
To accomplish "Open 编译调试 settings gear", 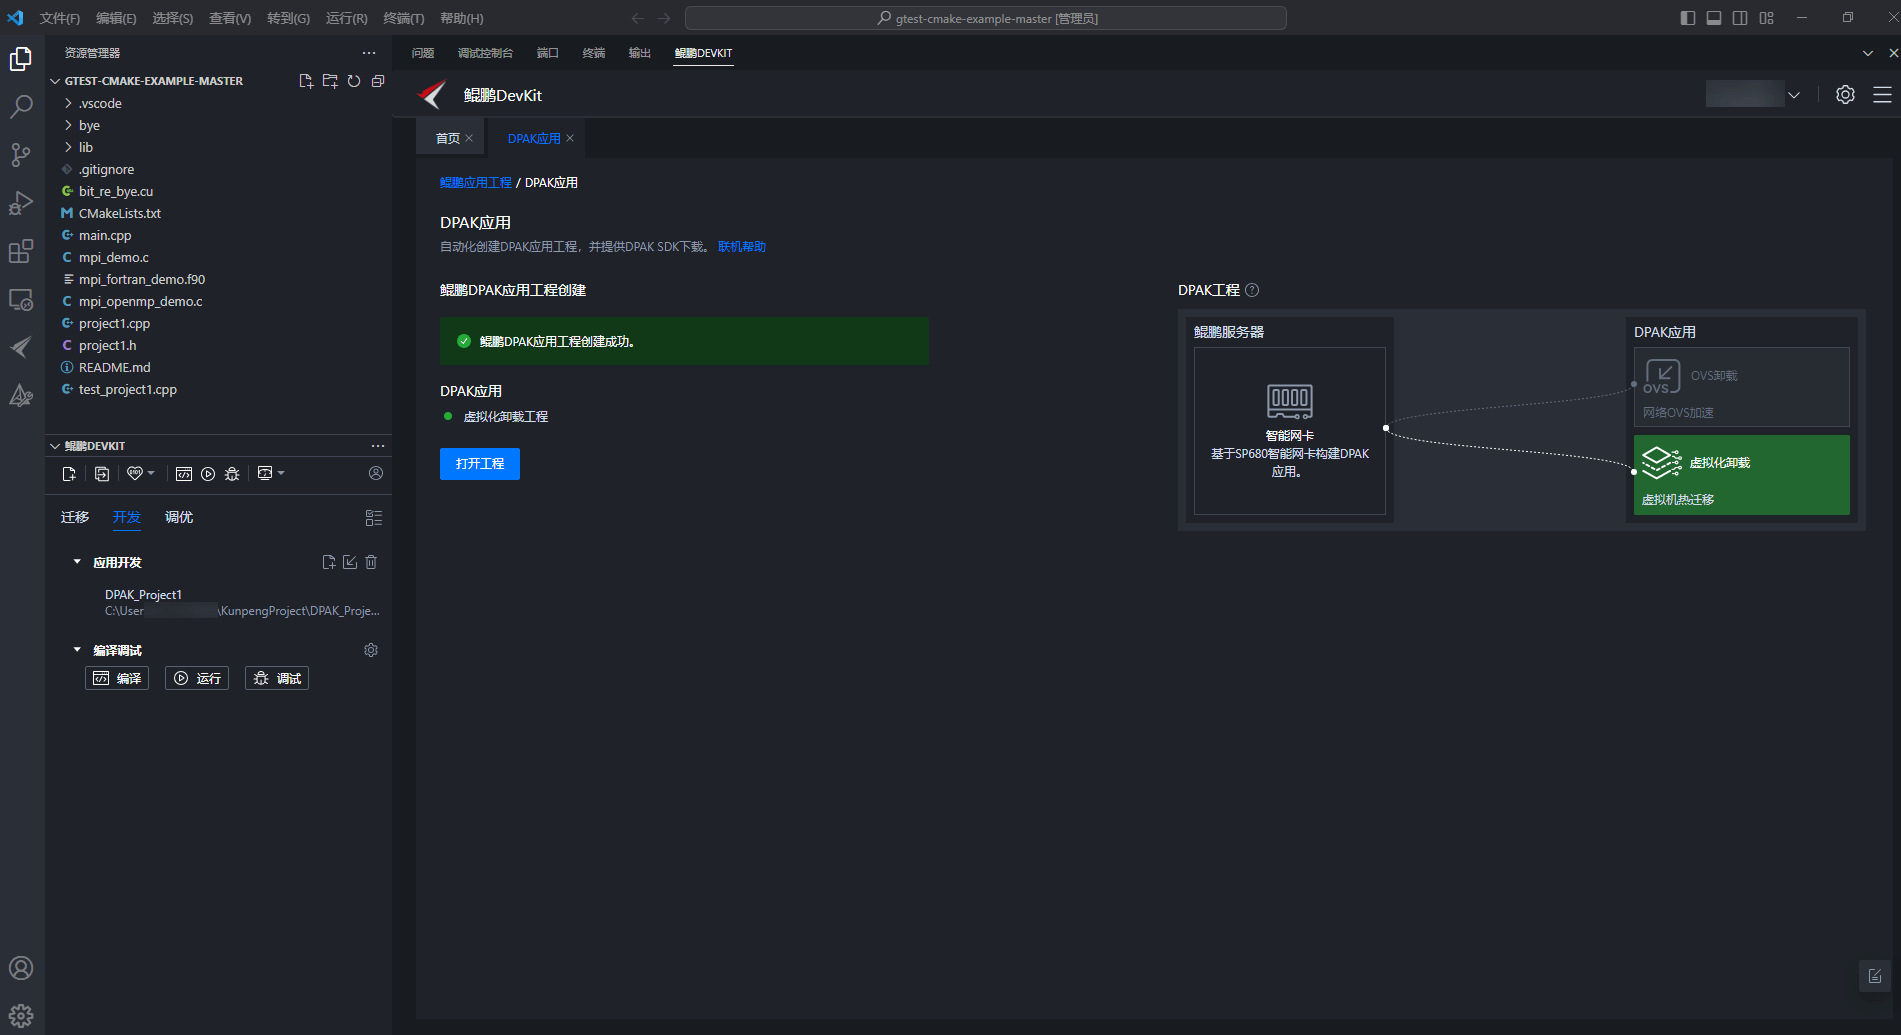I will click(x=371, y=650).
